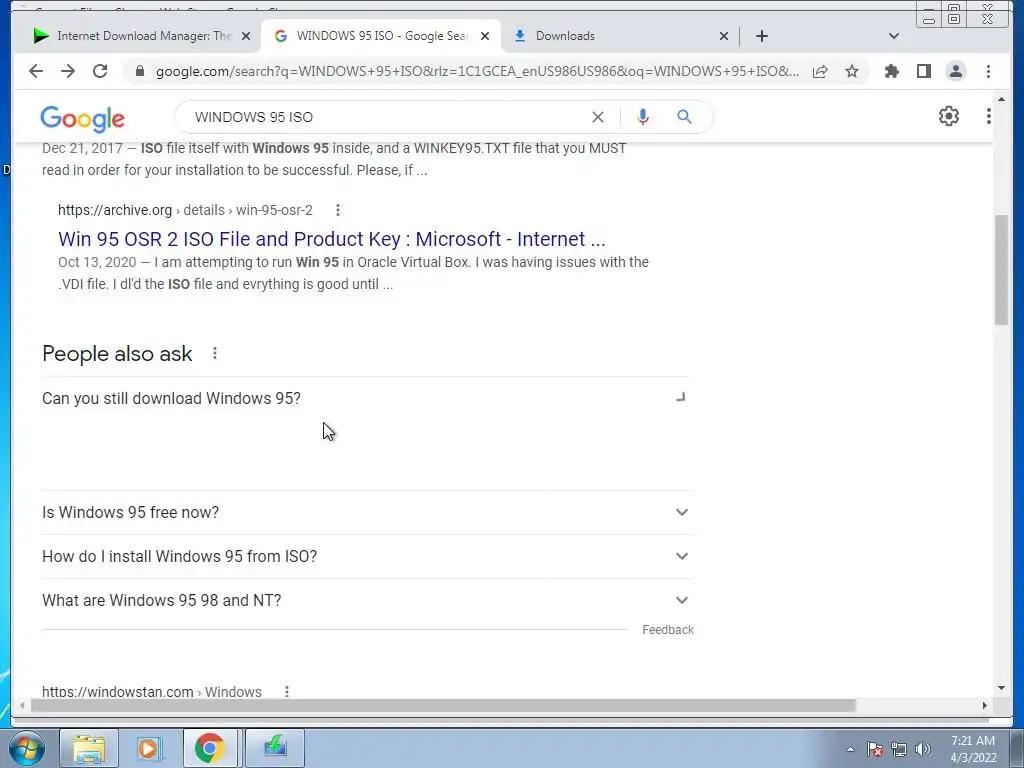Screen dimensions: 1024x768
Task: Open the volume speaker icon
Action: coord(922,749)
